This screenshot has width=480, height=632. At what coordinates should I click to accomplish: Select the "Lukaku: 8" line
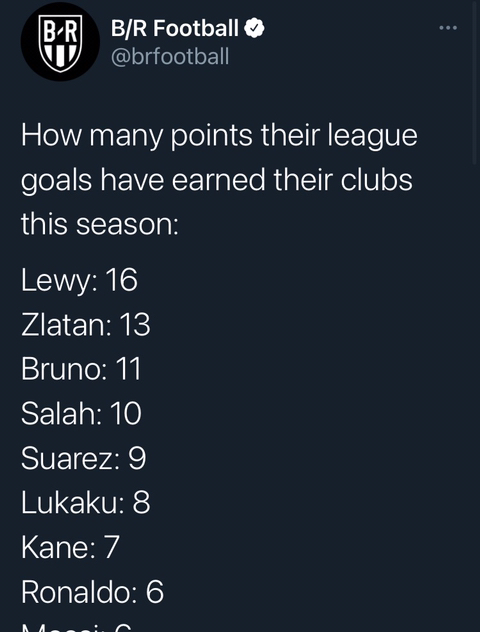(x=86, y=503)
